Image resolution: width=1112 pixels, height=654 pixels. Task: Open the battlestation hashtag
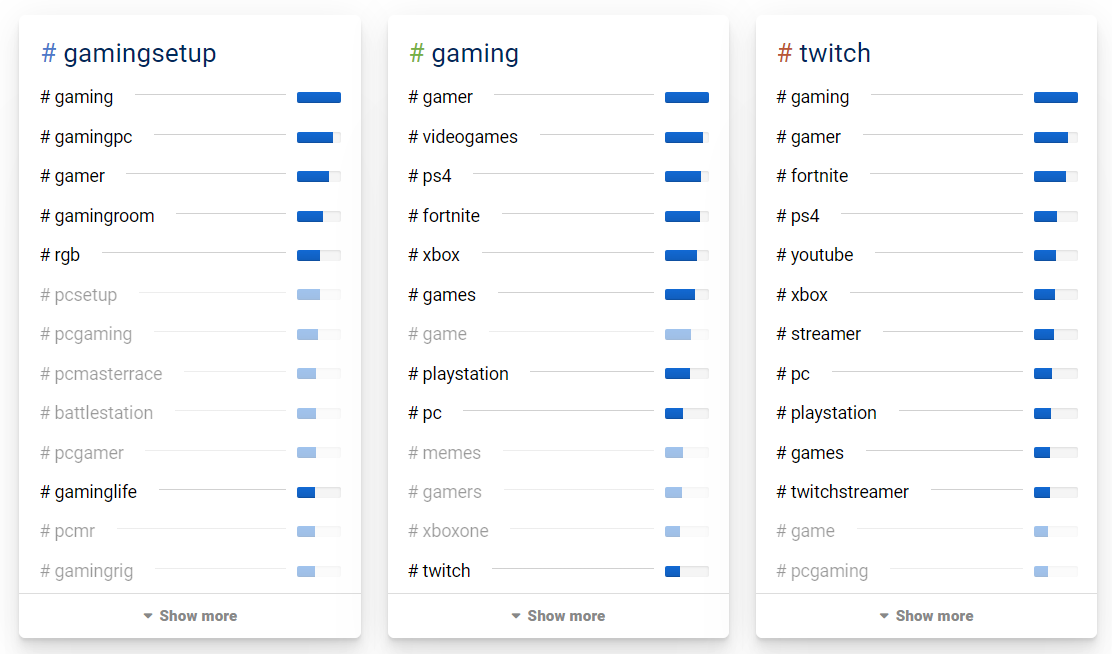97,413
